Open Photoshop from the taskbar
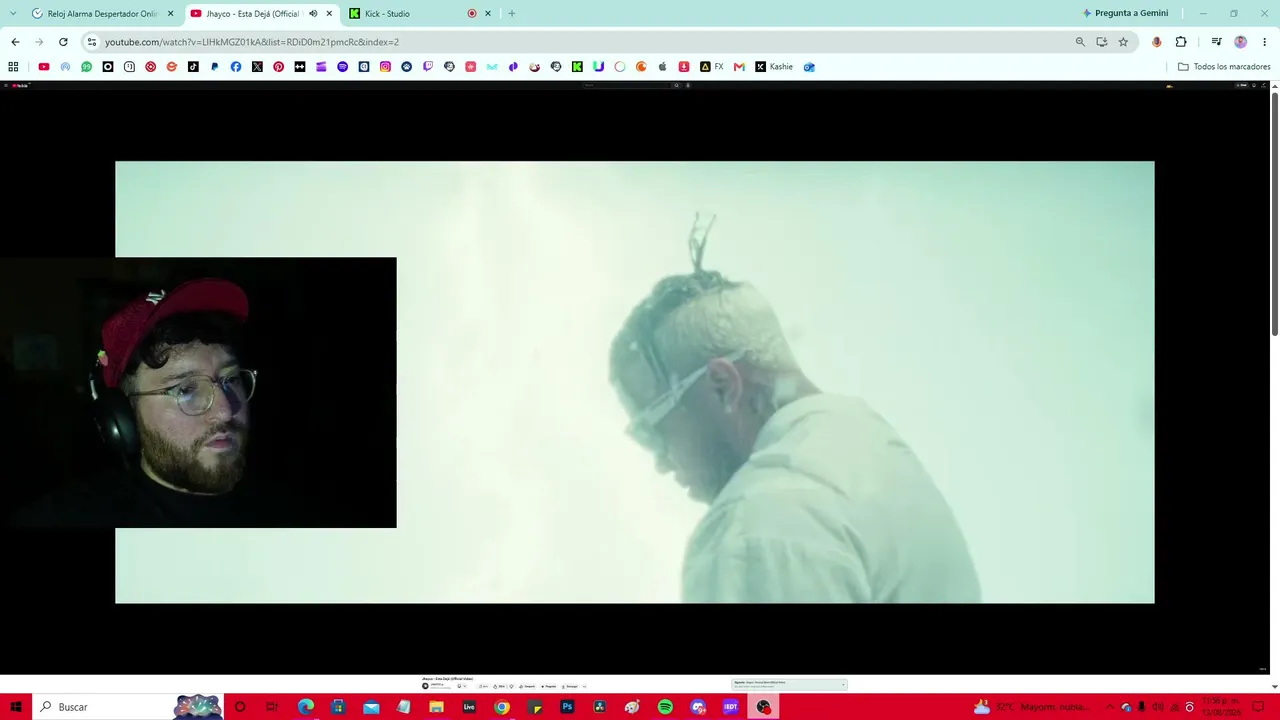Viewport: 1280px width, 720px height. [567, 707]
